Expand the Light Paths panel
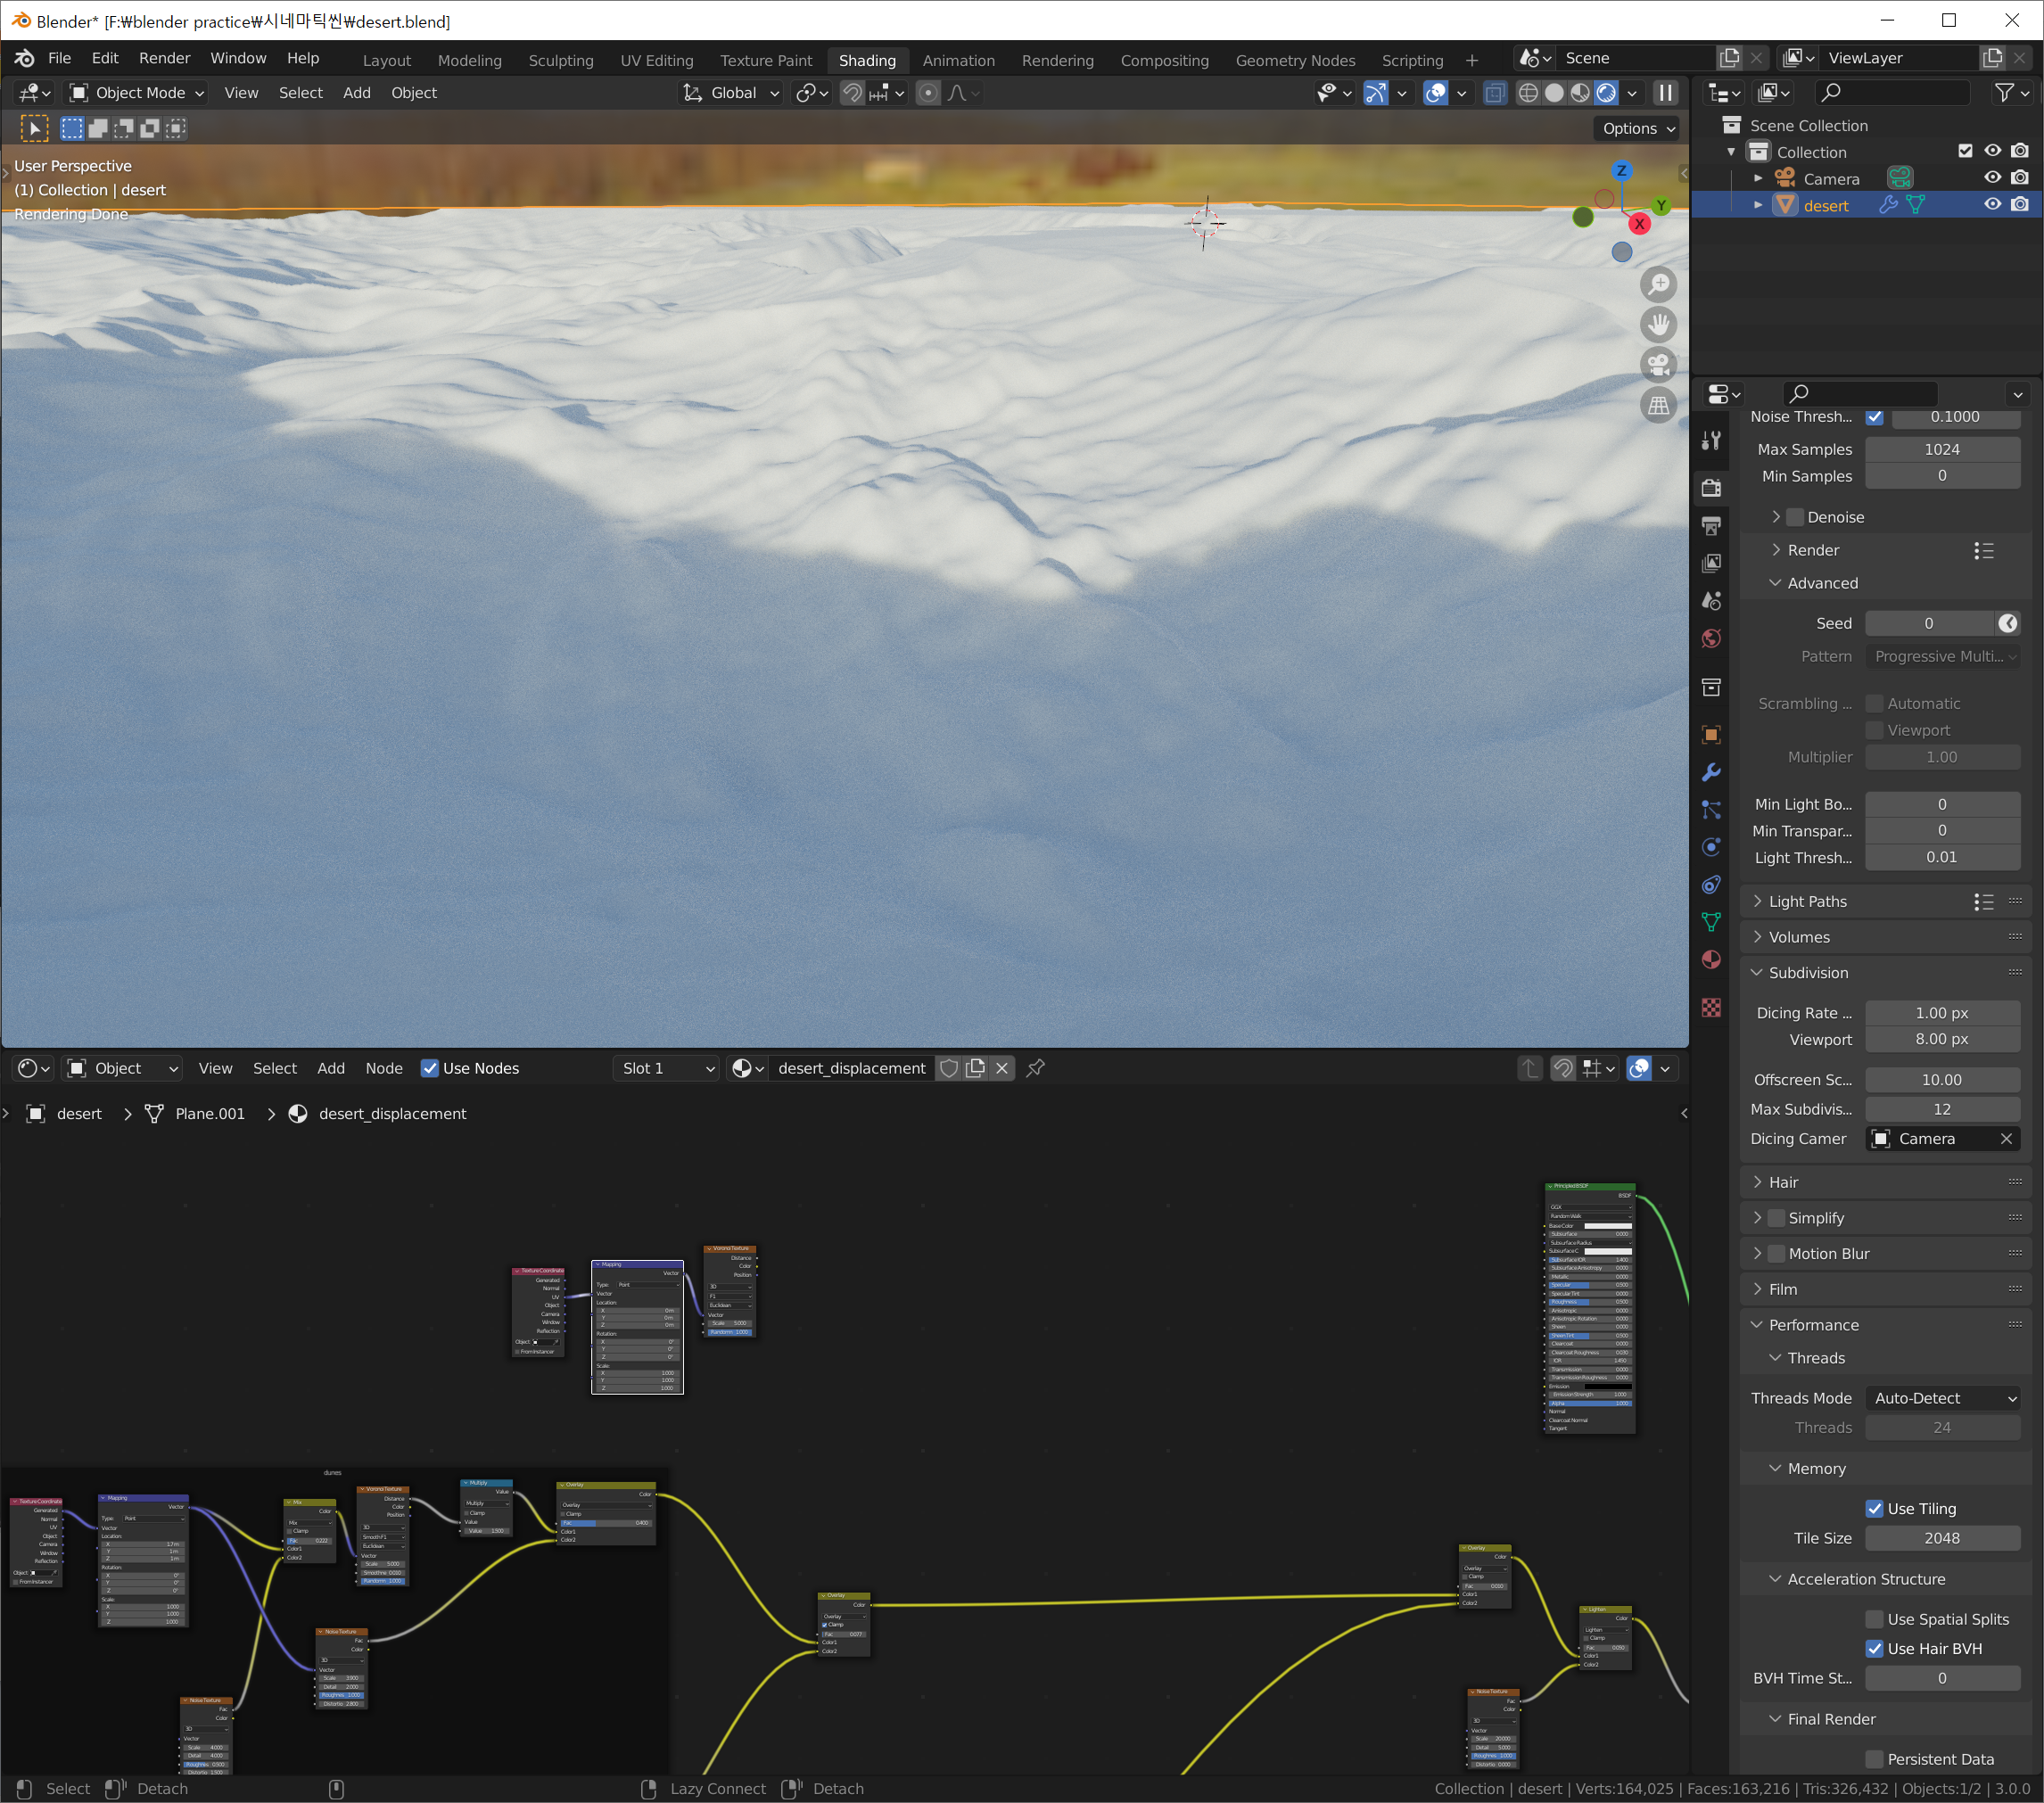This screenshot has width=2044, height=1803. pos(1807,901)
